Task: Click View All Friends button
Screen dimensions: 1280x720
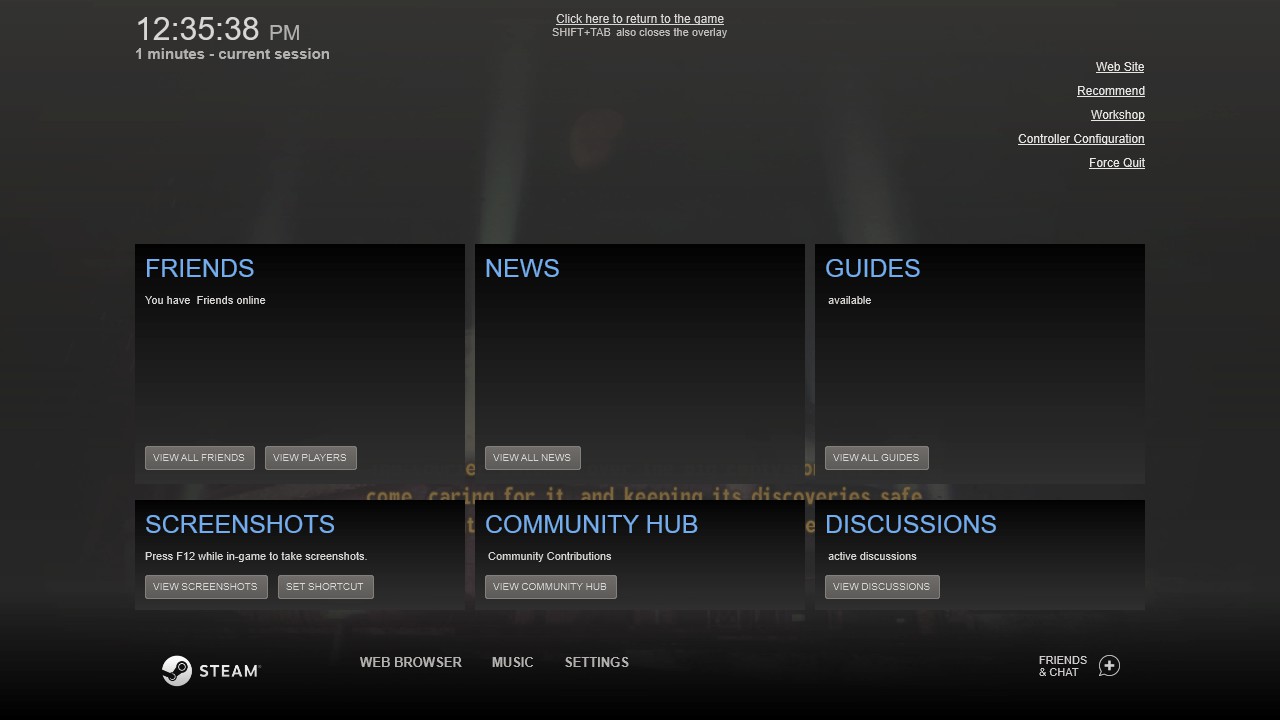Action: tap(200, 458)
